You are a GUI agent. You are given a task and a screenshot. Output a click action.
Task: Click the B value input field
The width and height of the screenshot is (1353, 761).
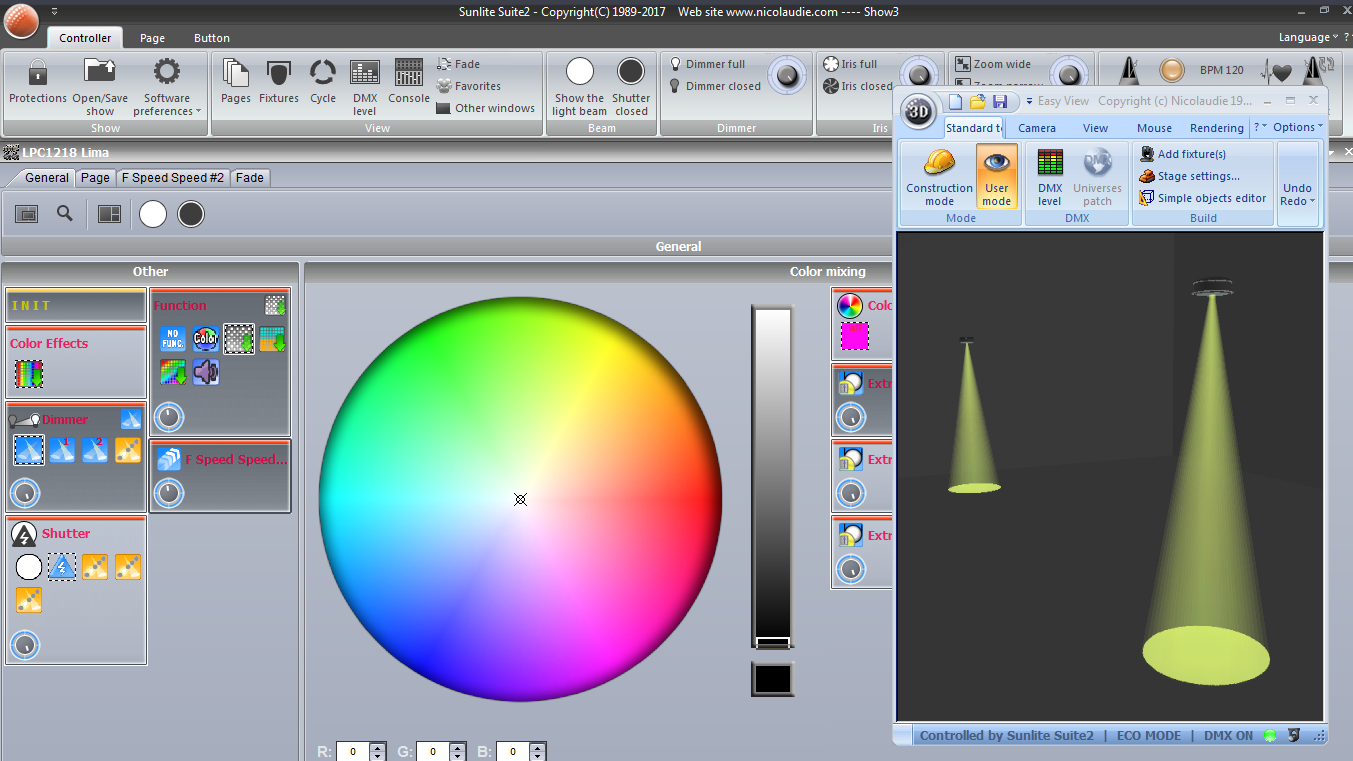click(x=512, y=751)
